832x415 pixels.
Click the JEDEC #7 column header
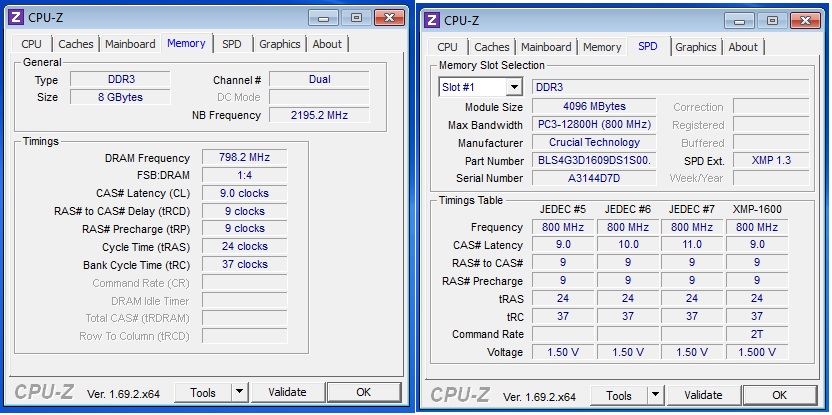click(691, 210)
